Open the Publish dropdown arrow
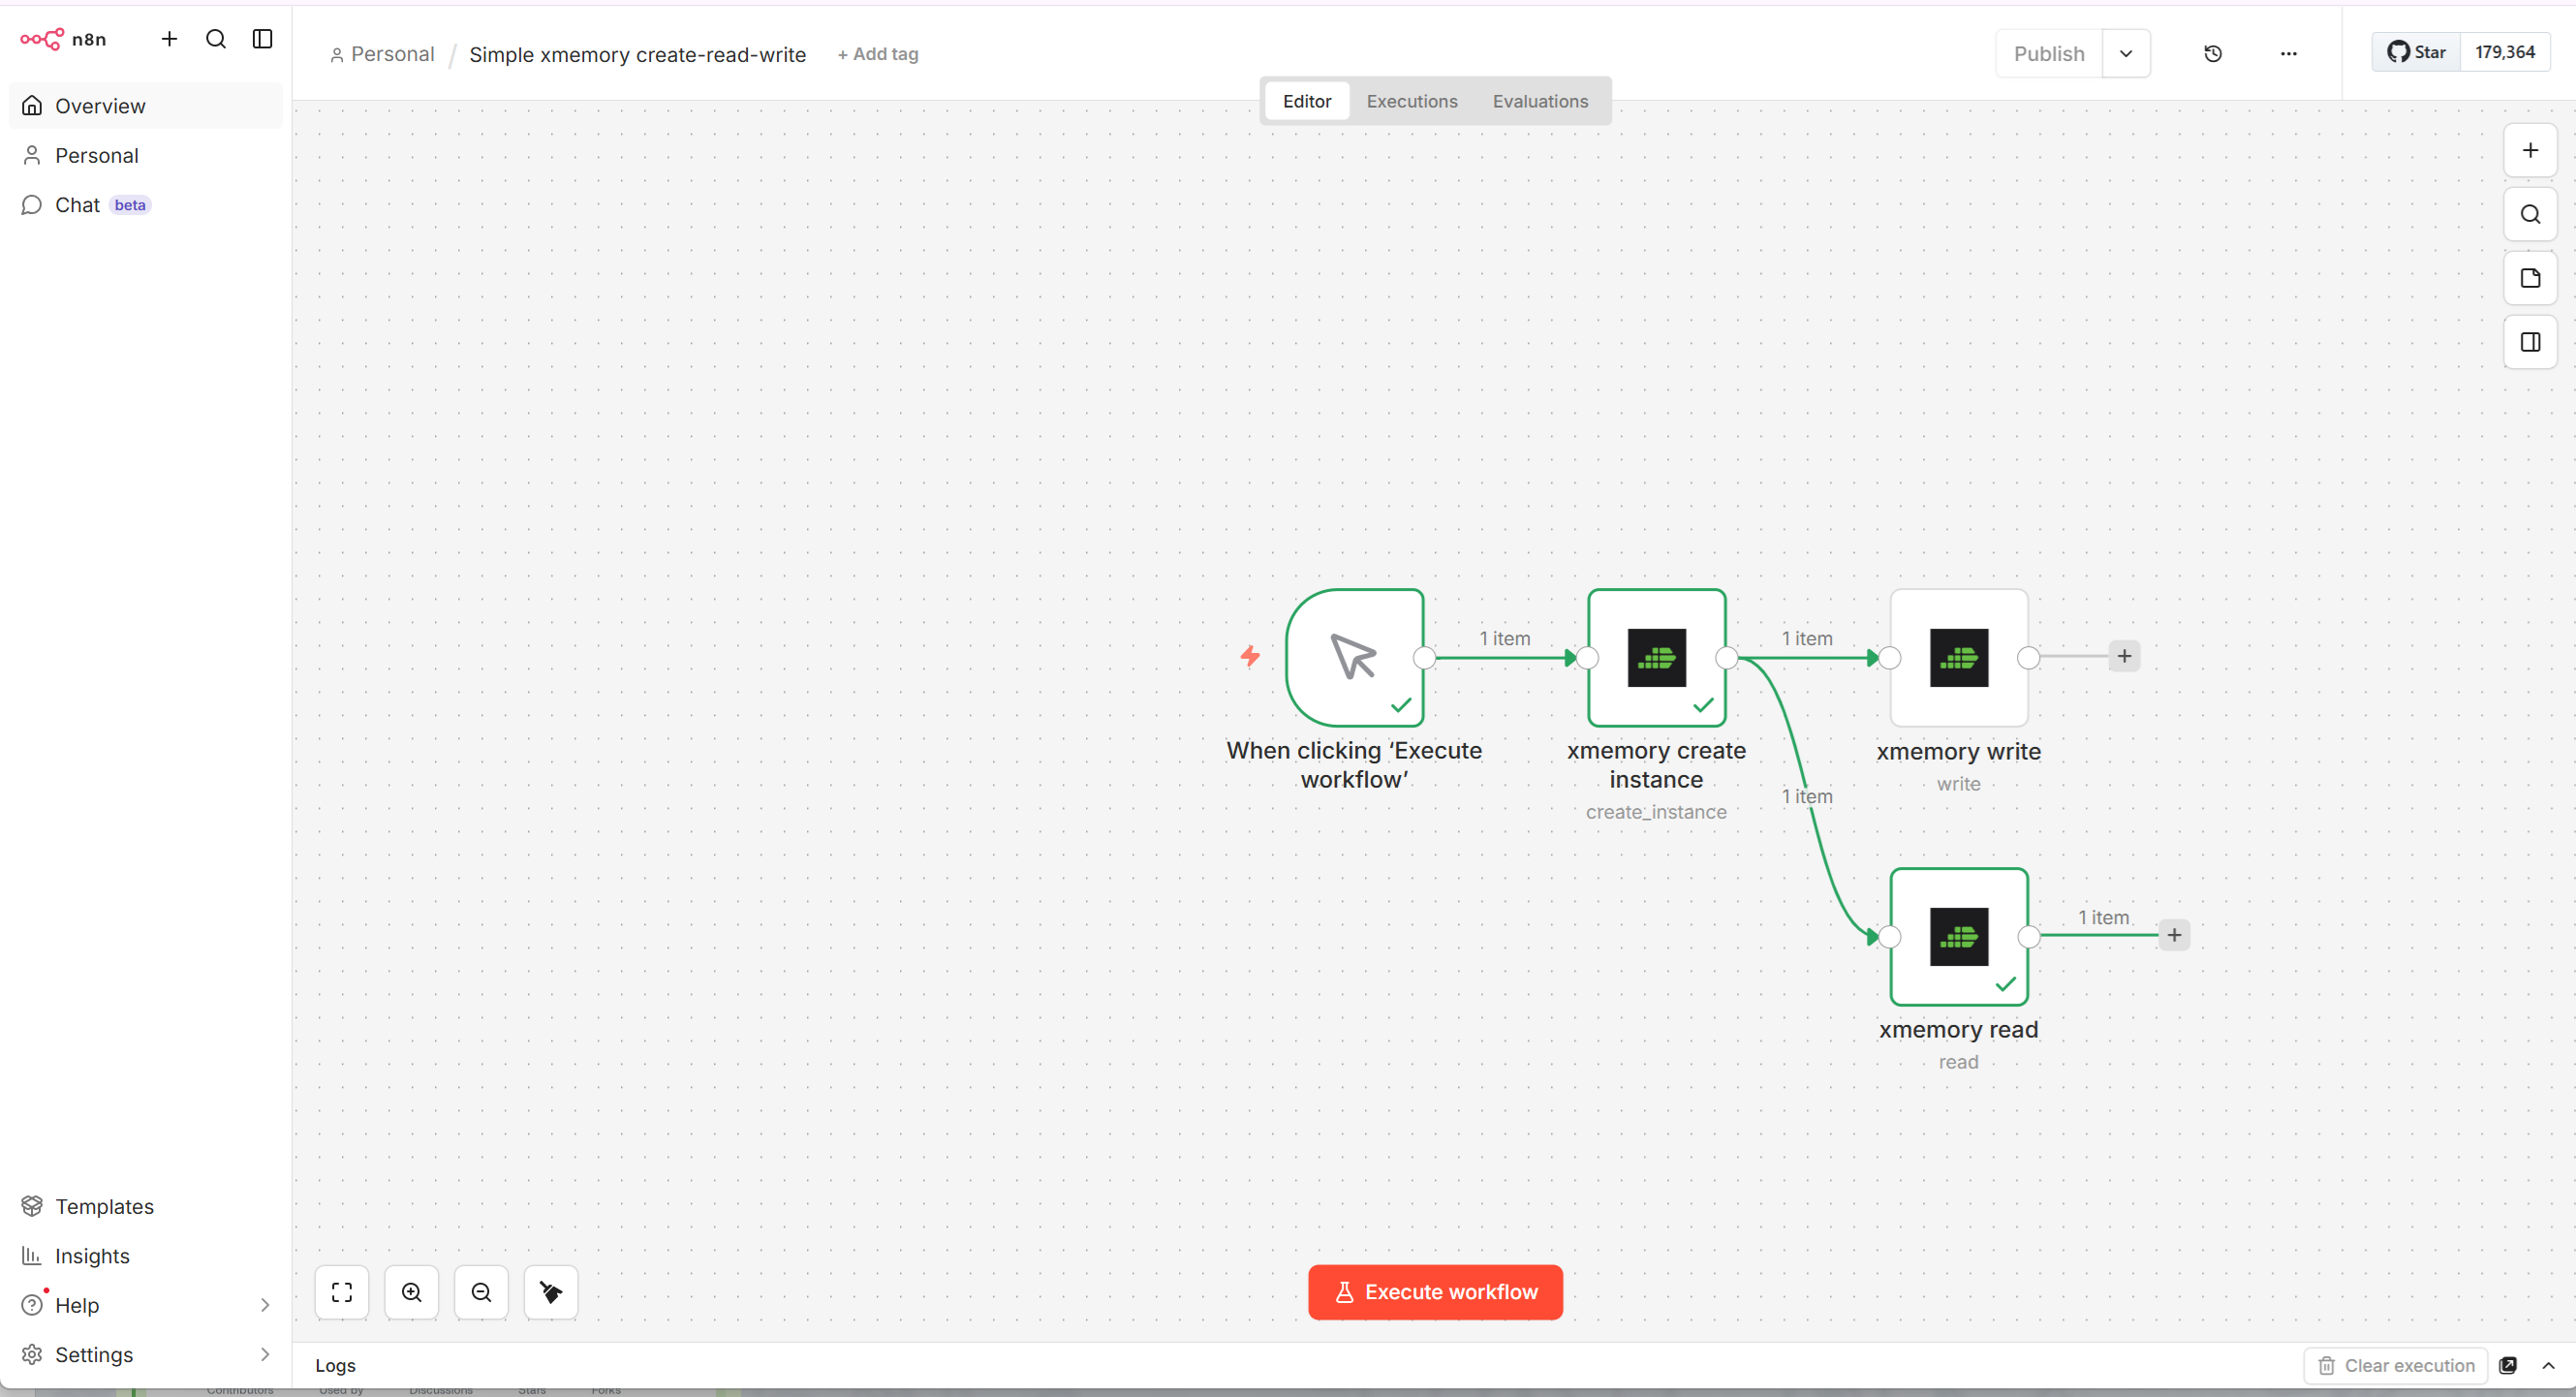This screenshot has width=2576, height=1397. coord(2127,53)
